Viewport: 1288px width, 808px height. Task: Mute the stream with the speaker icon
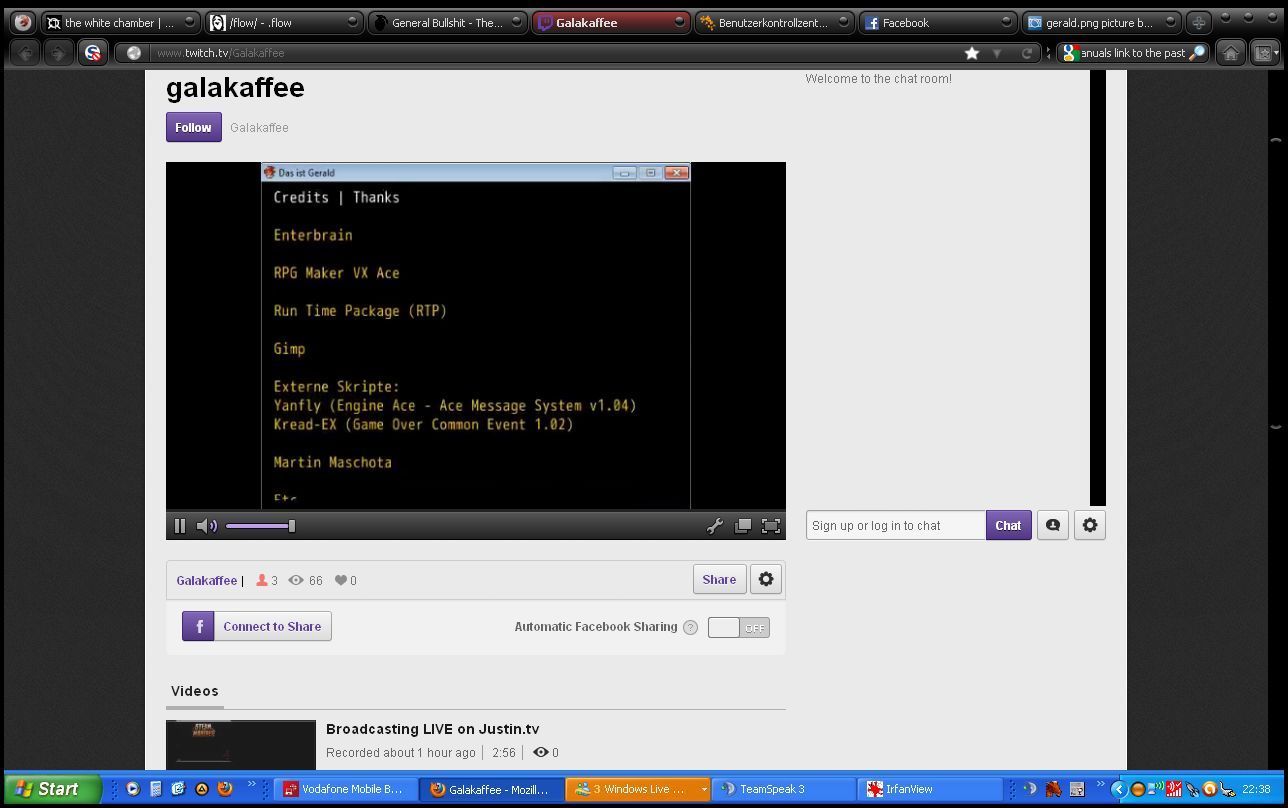pyautogui.click(x=206, y=526)
